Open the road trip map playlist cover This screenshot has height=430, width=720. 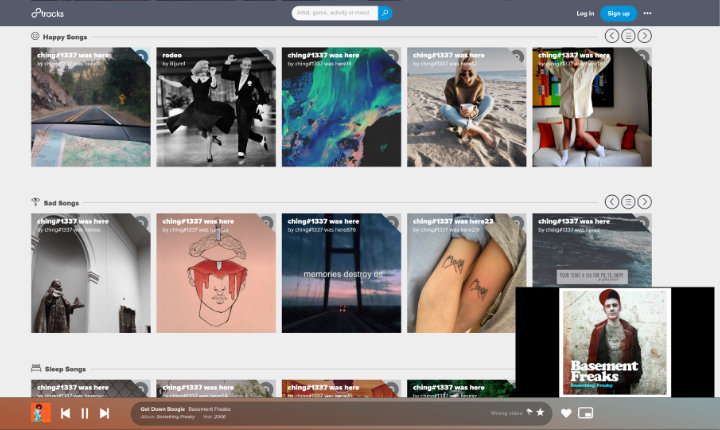tap(90, 107)
